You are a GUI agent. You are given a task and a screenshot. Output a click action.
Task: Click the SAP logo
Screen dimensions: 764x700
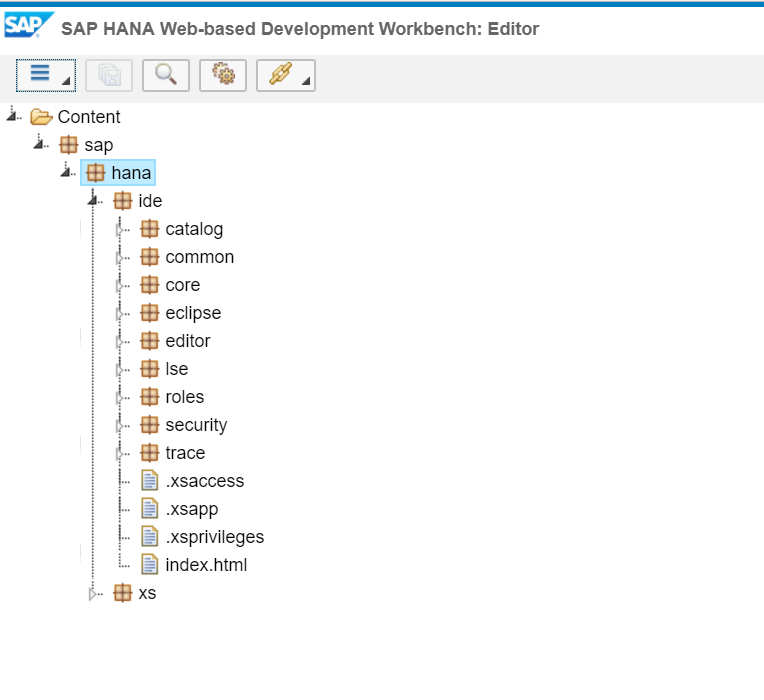pos(28,25)
